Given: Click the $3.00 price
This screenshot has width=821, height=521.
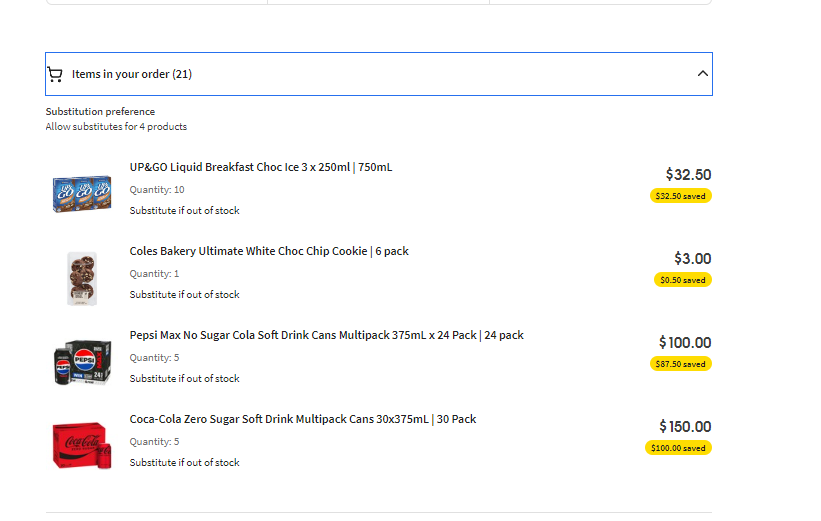Looking at the screenshot, I should [693, 259].
